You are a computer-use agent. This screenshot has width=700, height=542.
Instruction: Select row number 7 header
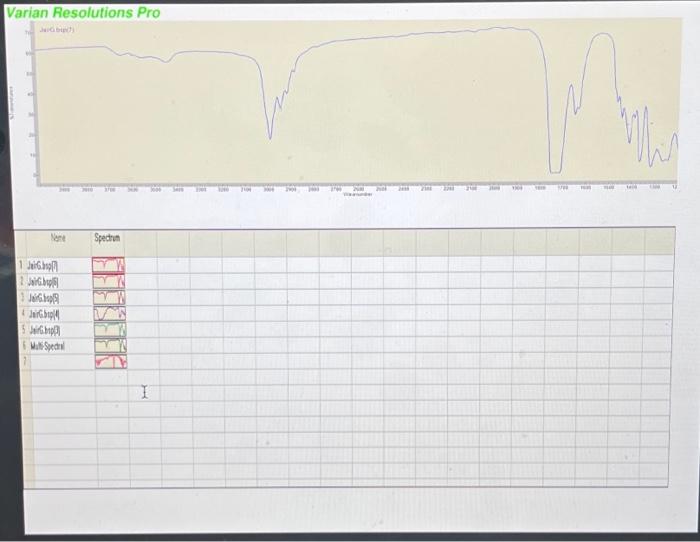25,361
